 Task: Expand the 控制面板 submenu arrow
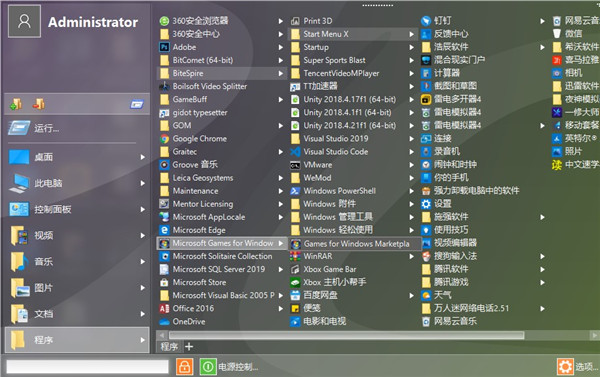click(x=142, y=209)
